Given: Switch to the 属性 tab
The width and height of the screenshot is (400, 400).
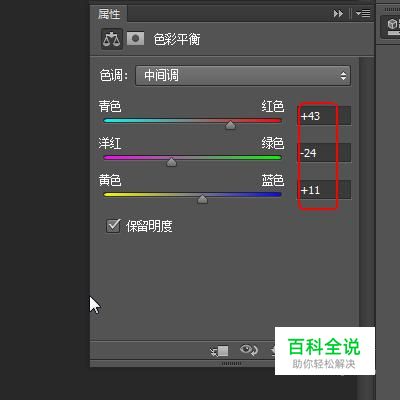Looking at the screenshot, I should (109, 14).
